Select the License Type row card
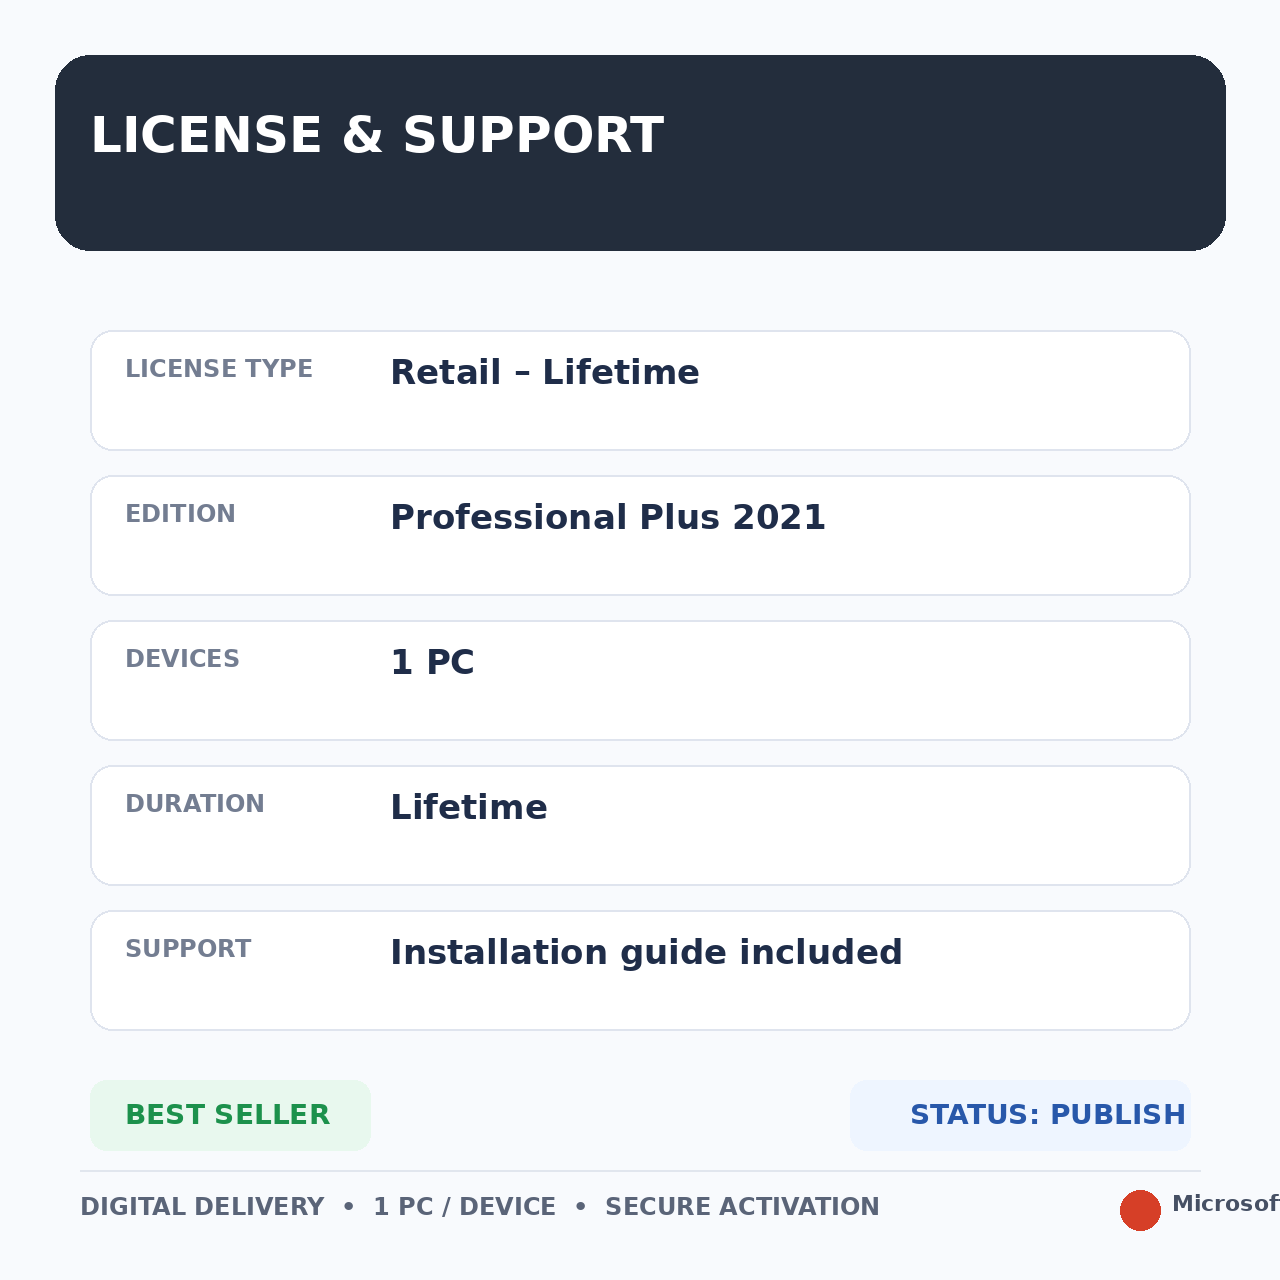 [640, 390]
